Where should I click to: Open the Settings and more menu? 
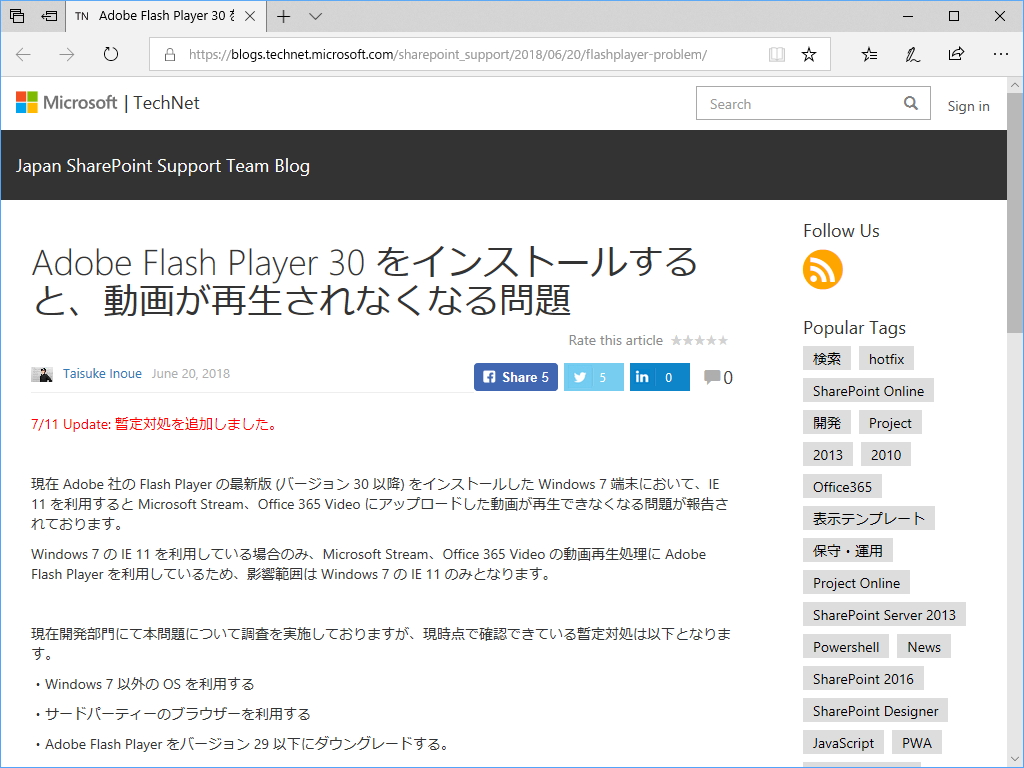[1001, 54]
